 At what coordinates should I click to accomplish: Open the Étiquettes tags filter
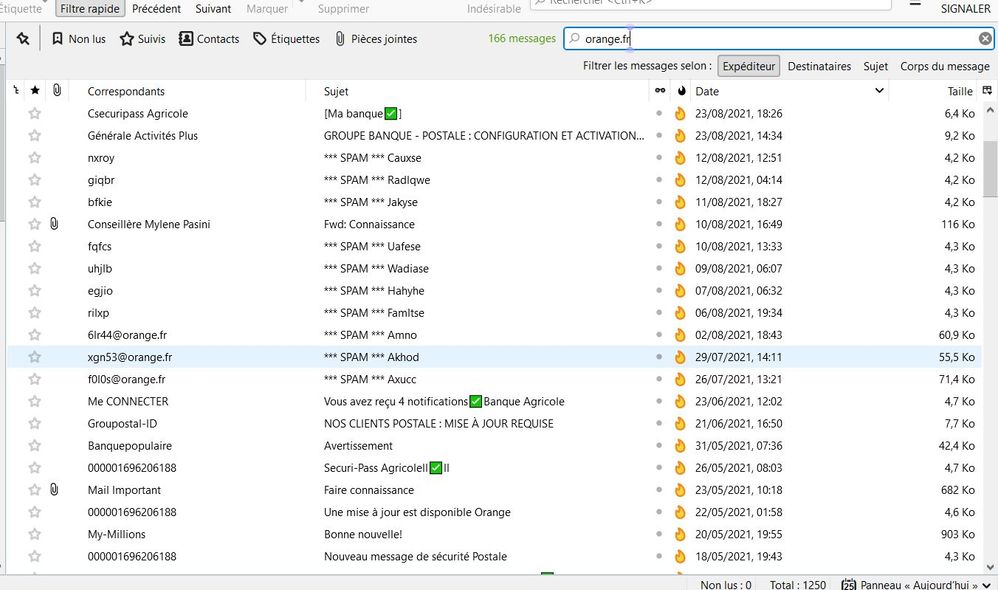point(286,39)
